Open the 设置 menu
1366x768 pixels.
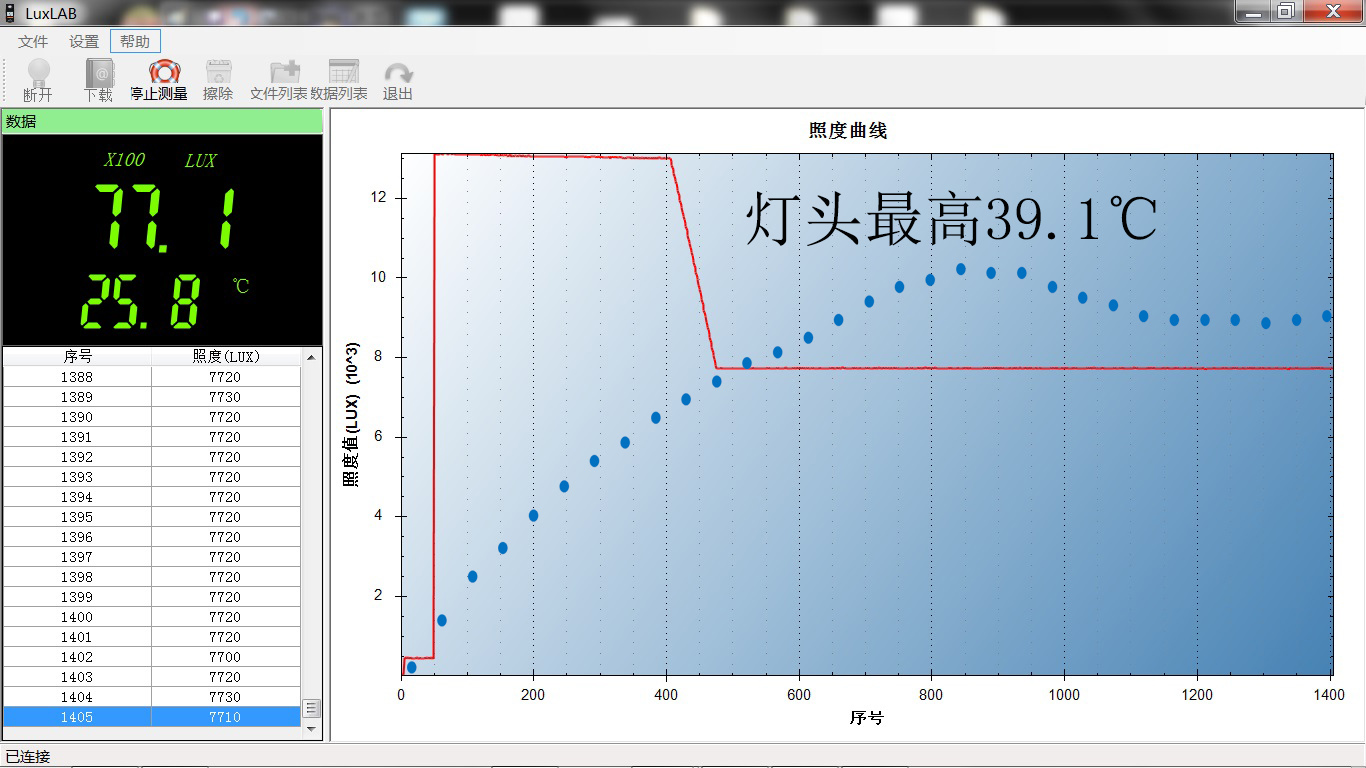click(x=84, y=42)
